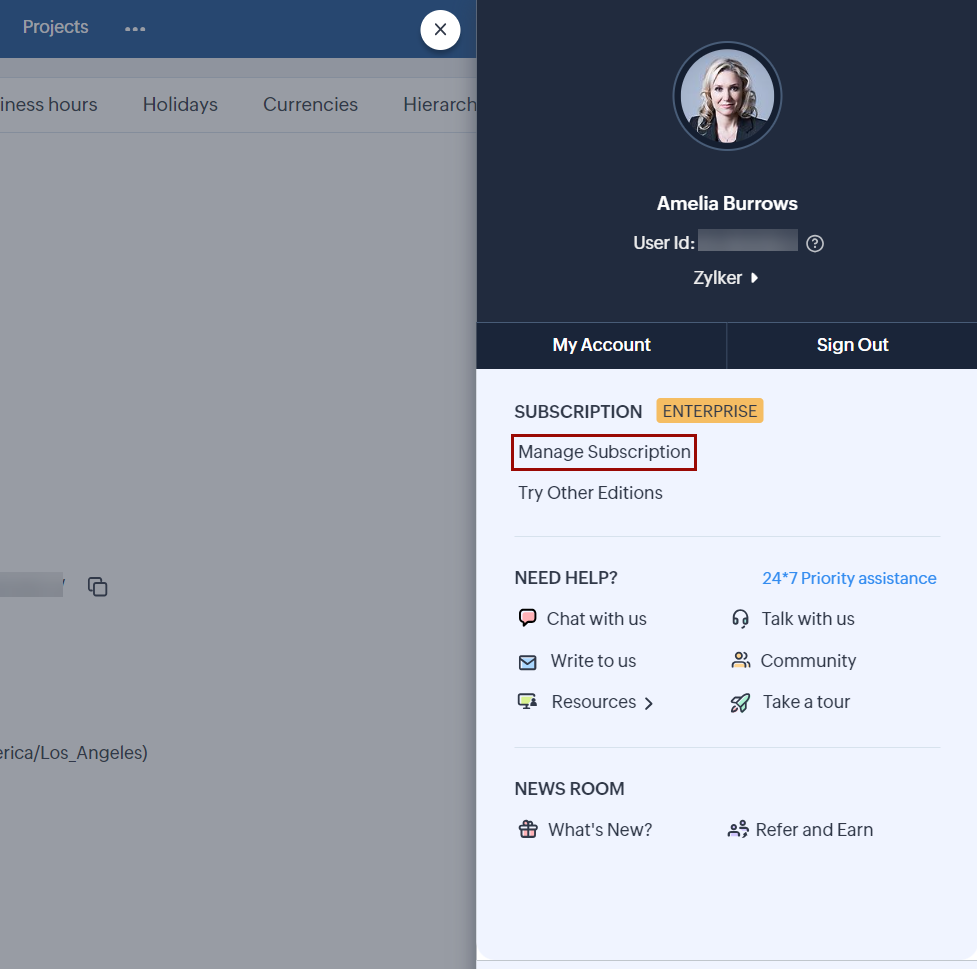
Task: Click Amelia Burrows profile picture
Action: coord(727,97)
